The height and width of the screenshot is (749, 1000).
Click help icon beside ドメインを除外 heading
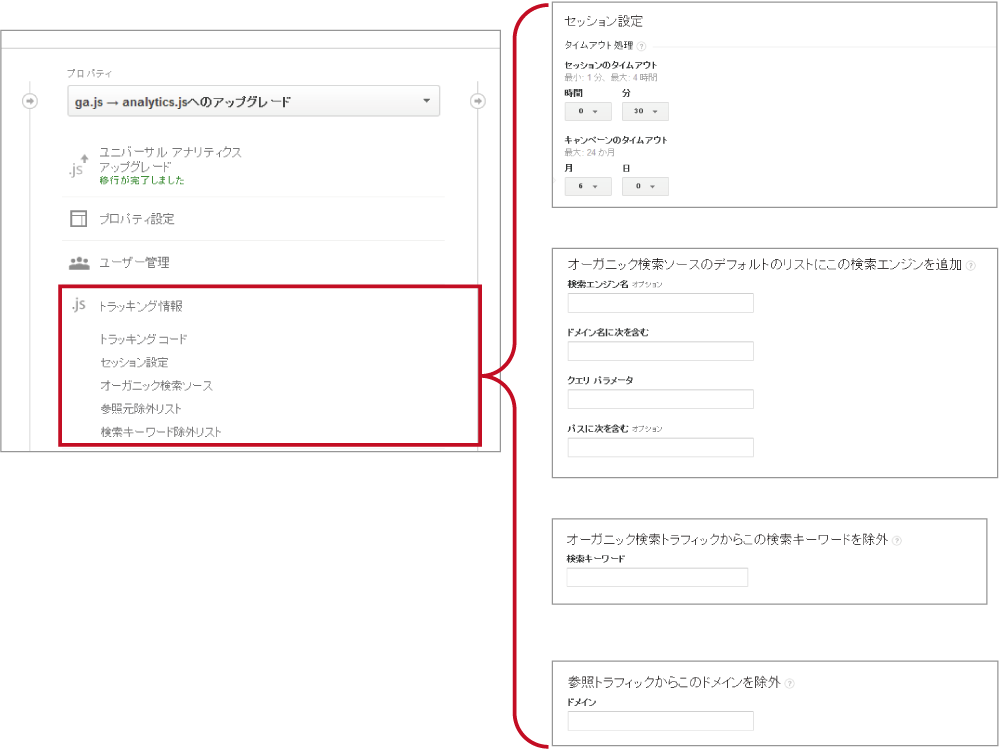(x=790, y=683)
